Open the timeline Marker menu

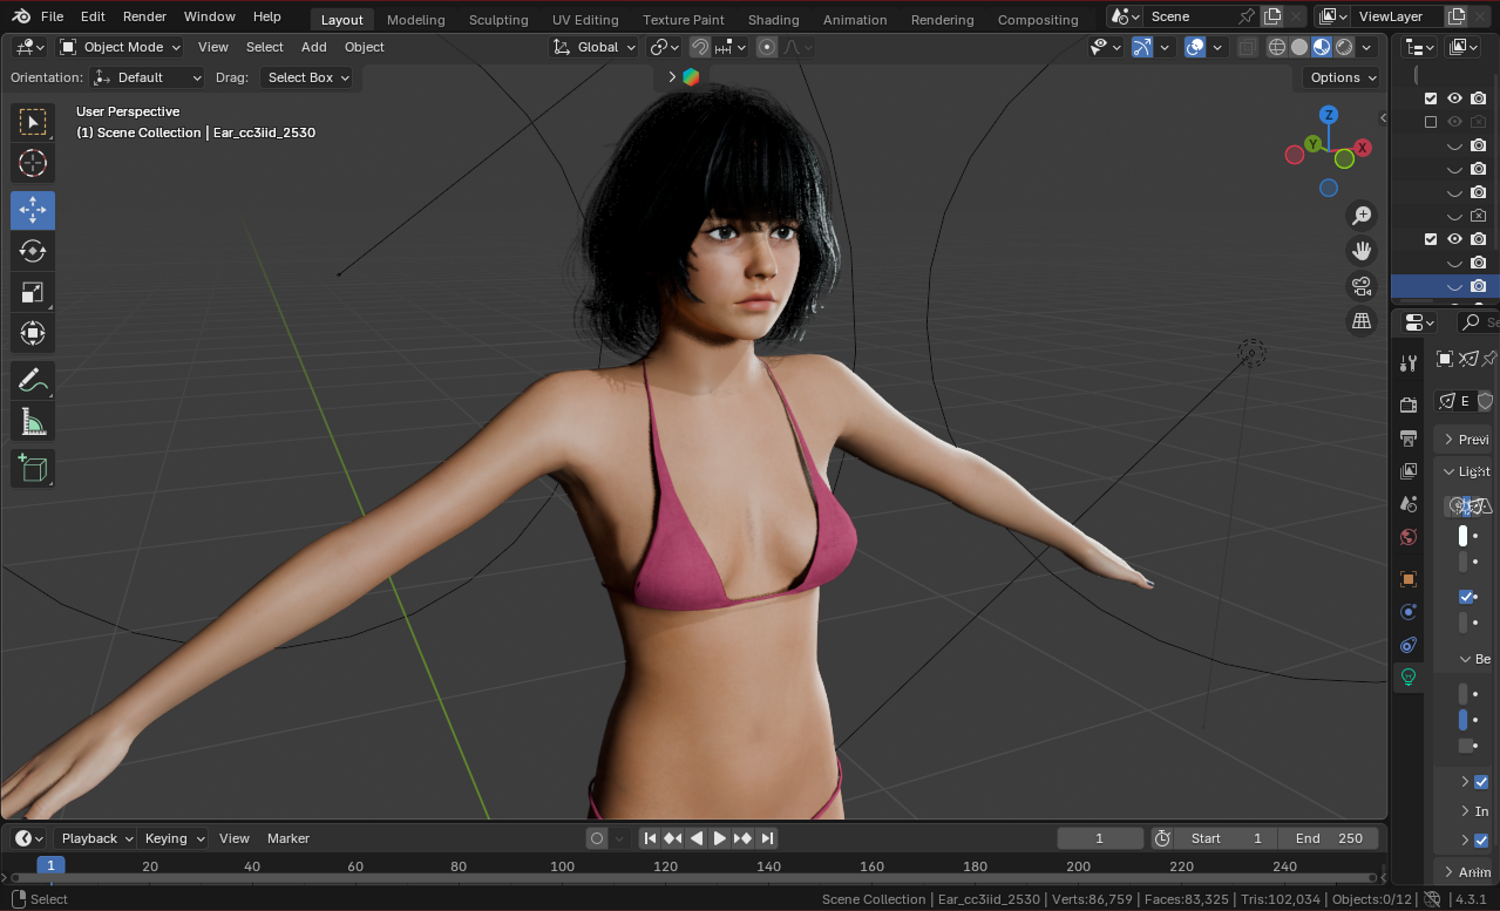(x=288, y=839)
